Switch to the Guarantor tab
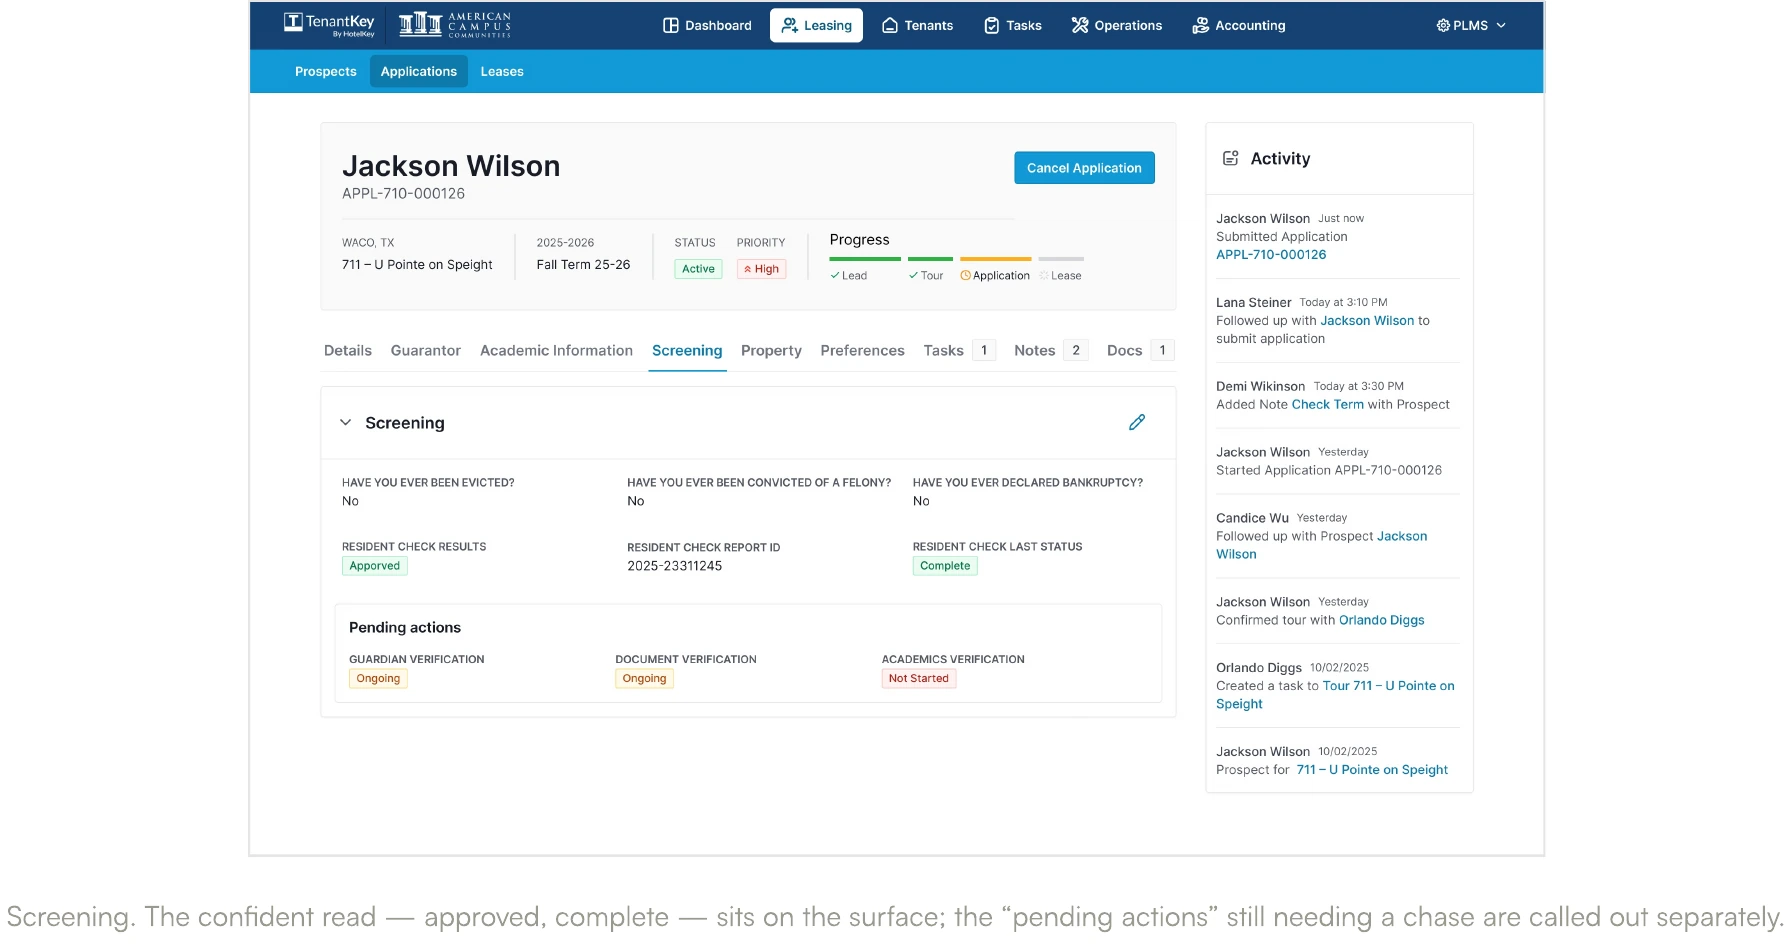Viewport: 1792px width, 944px height. [426, 350]
